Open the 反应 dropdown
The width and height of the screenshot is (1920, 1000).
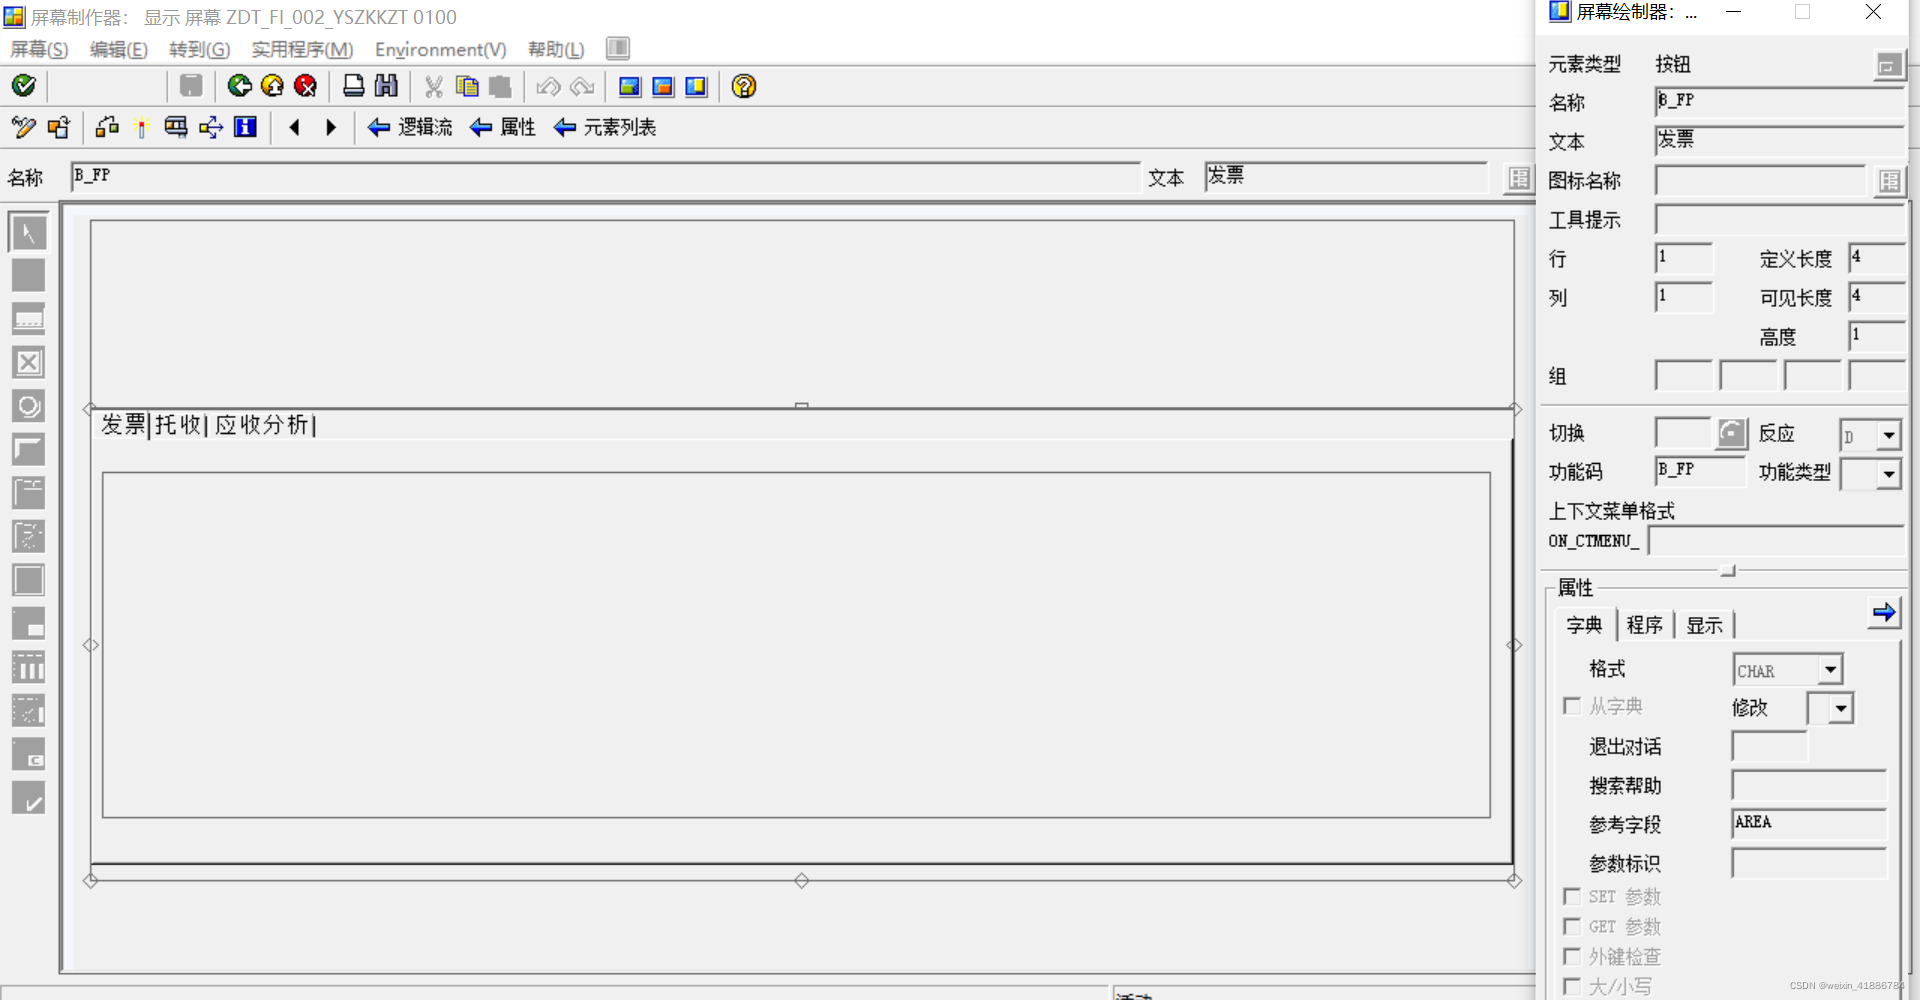tap(1888, 436)
